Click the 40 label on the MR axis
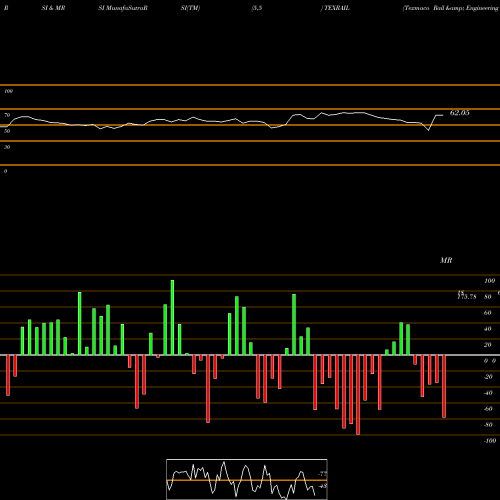Screen dimensions: 500x500 tap(488, 329)
